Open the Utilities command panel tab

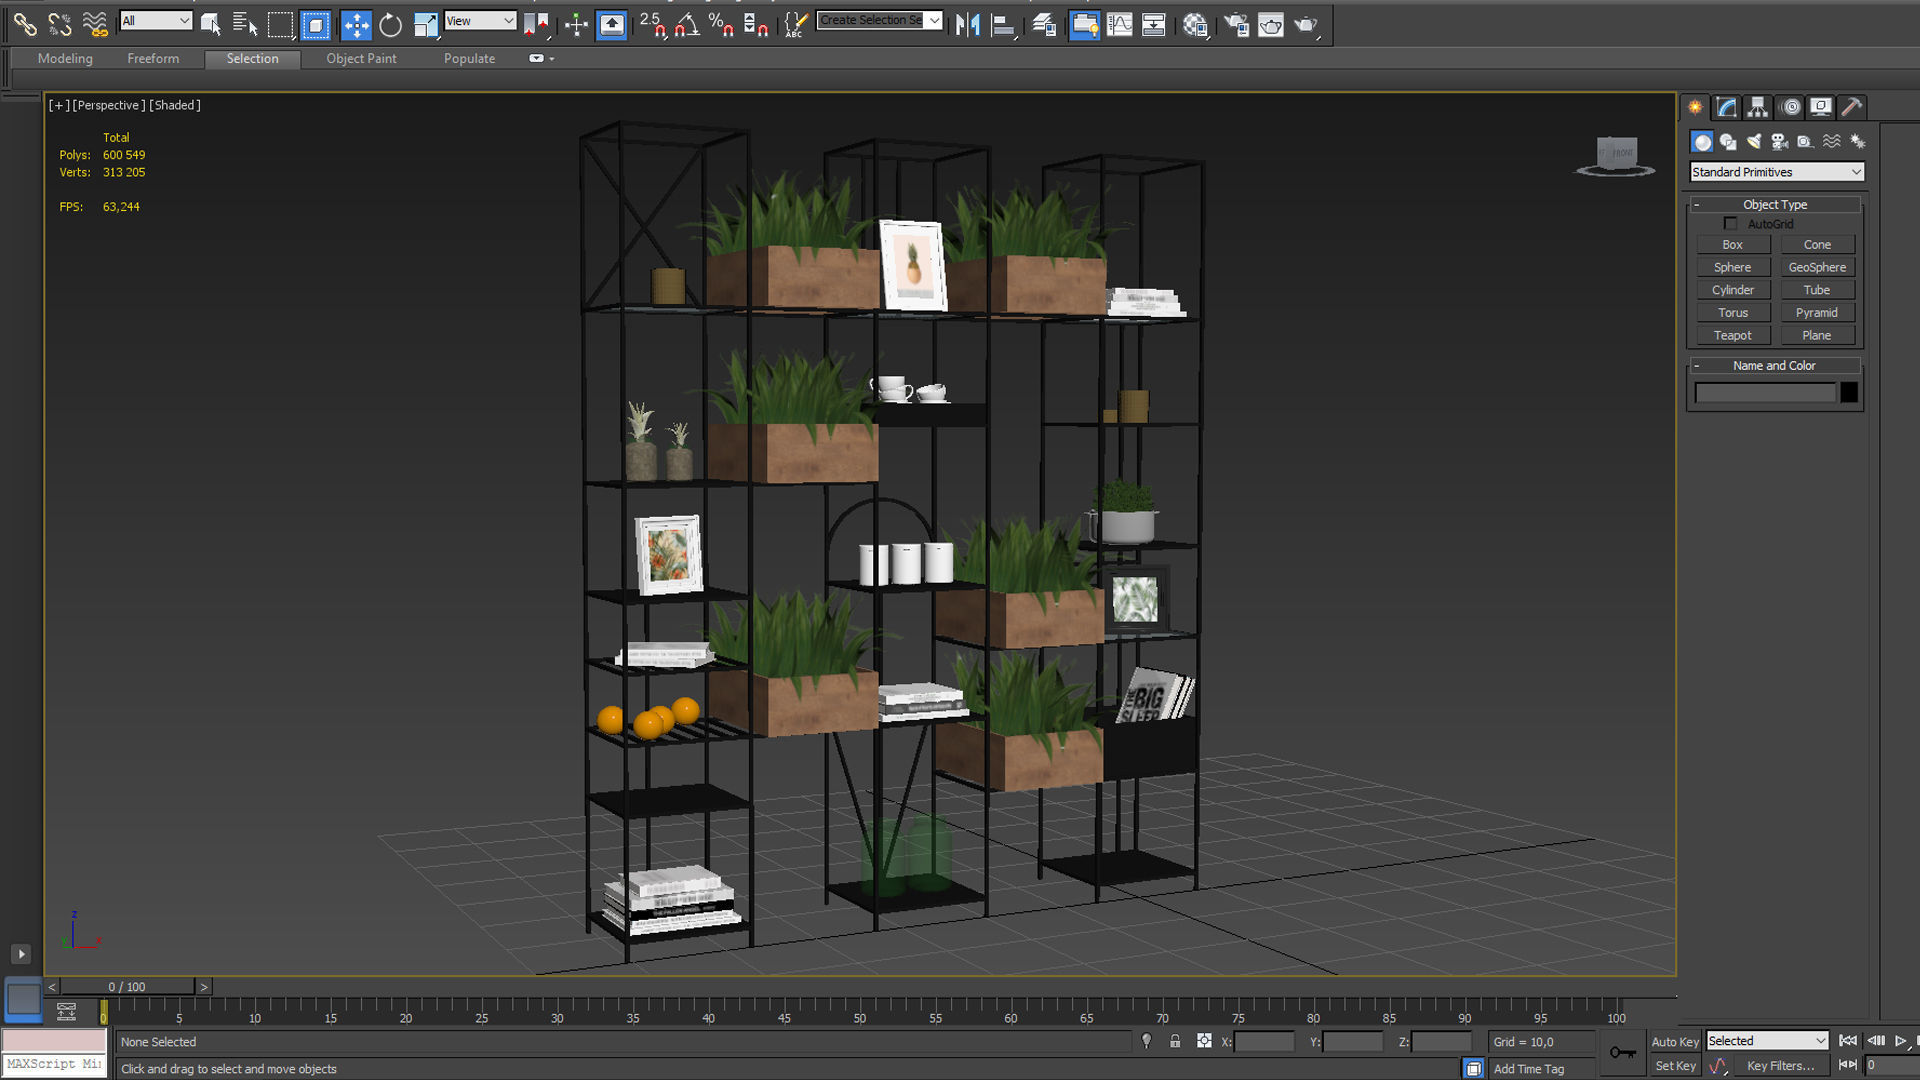(1852, 107)
